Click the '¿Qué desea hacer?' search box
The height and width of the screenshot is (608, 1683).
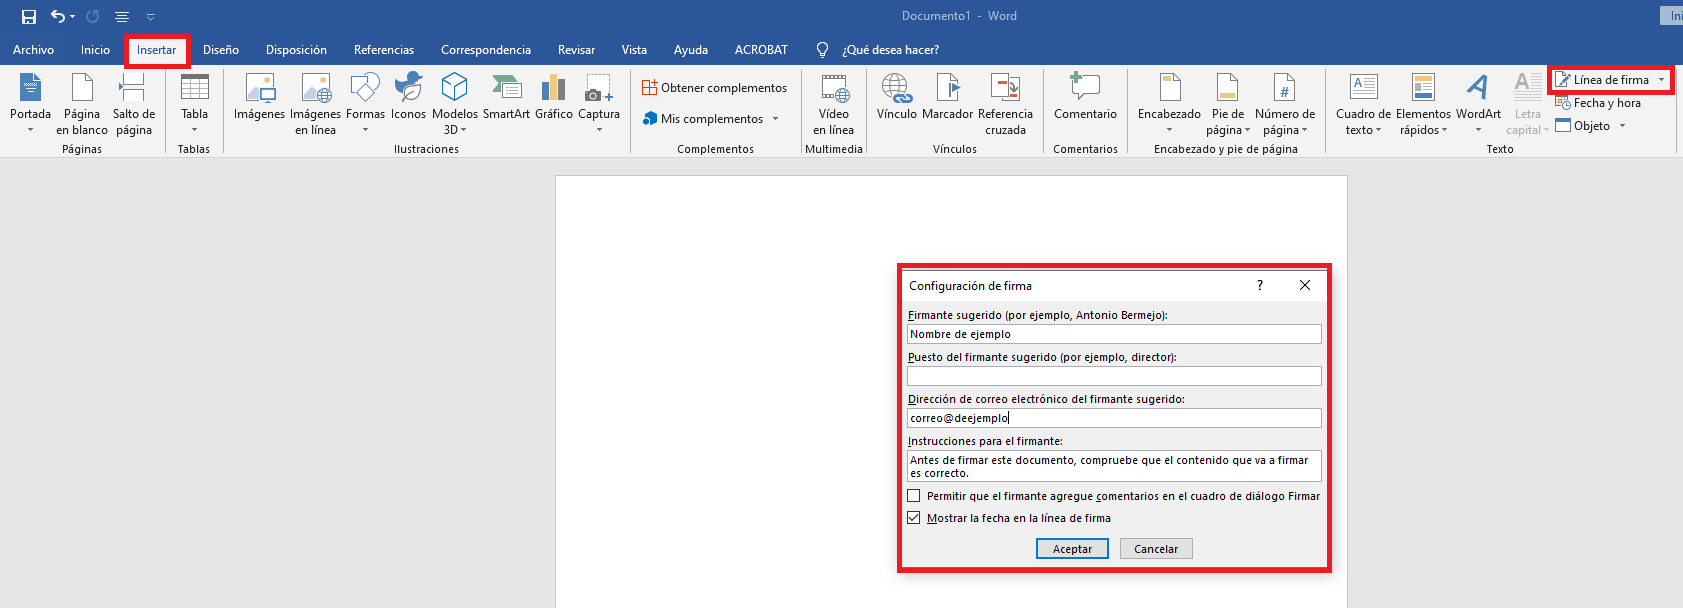point(890,50)
